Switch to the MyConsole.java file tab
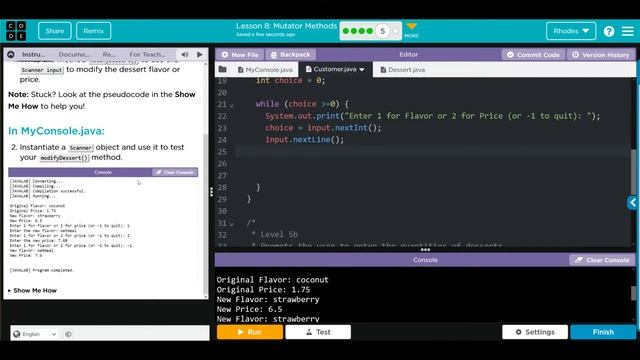 coord(265,70)
